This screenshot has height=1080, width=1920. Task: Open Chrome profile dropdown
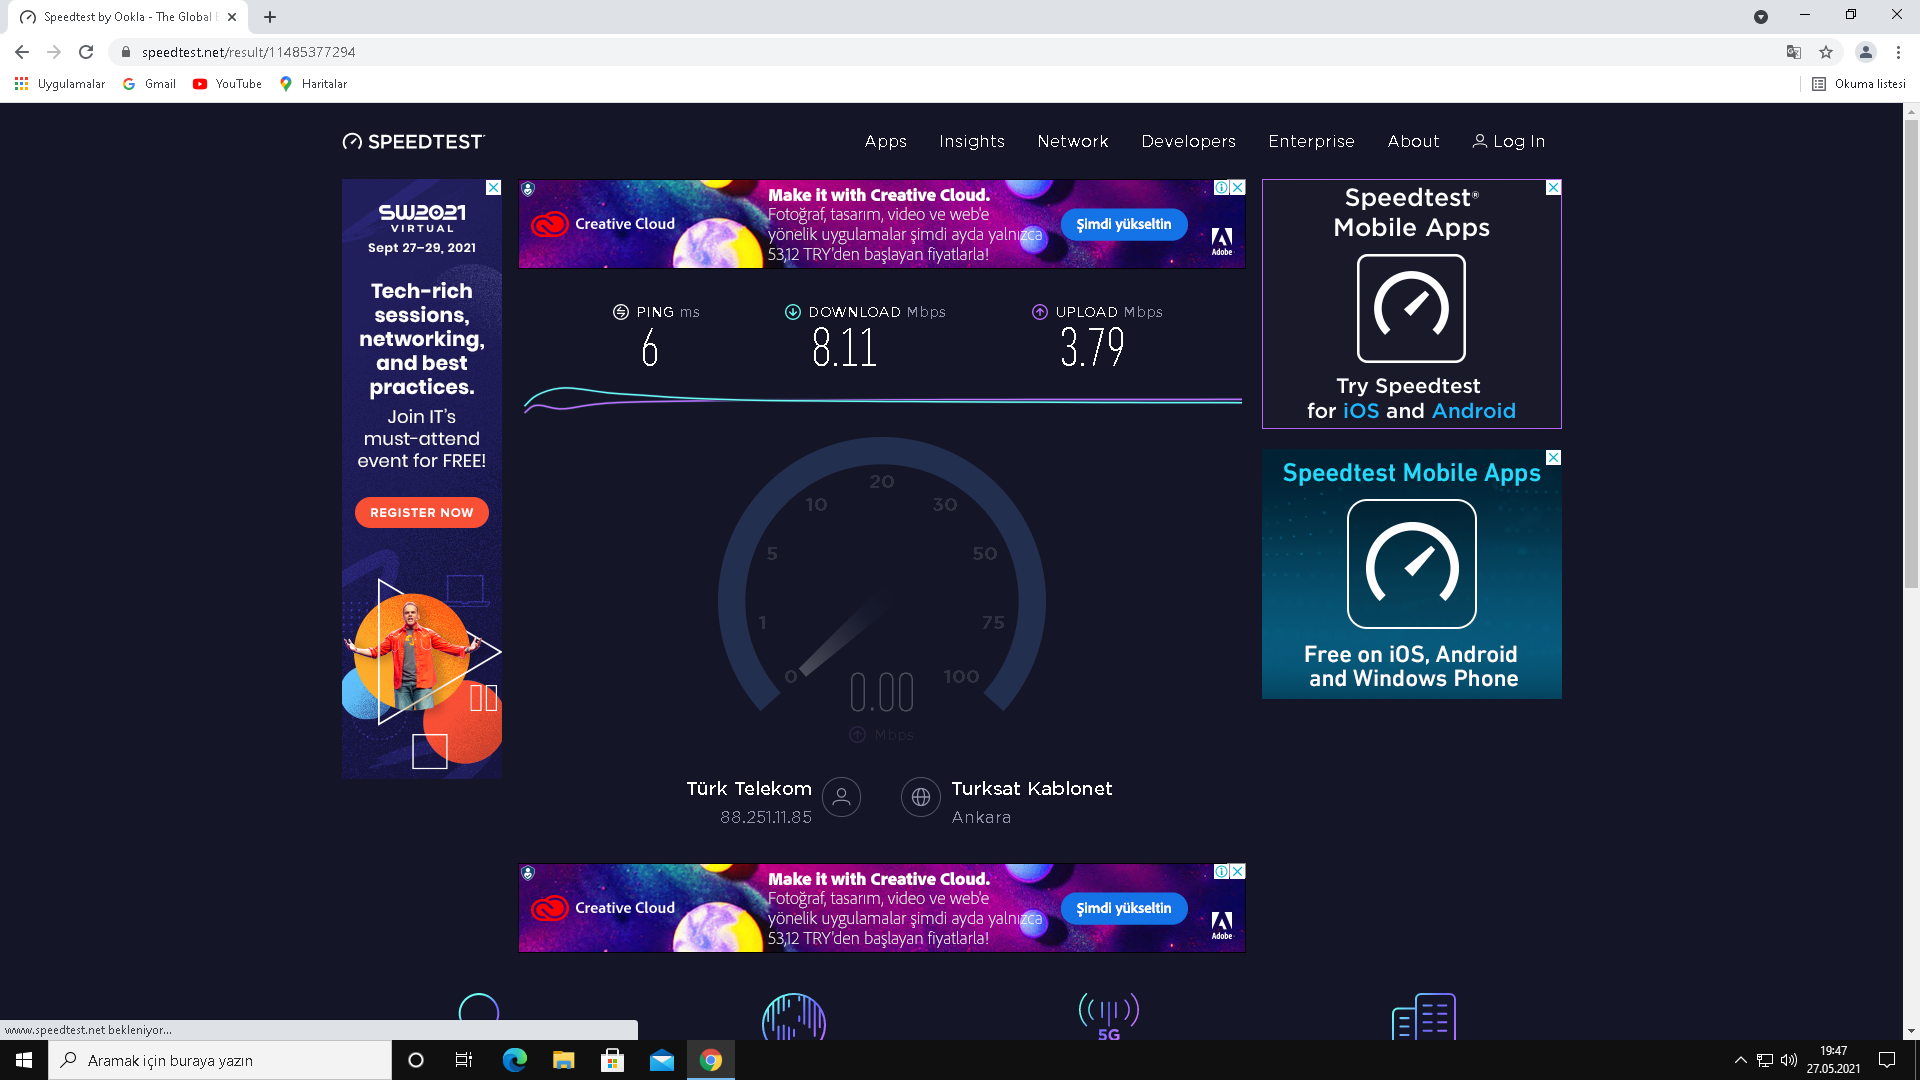1866,52
